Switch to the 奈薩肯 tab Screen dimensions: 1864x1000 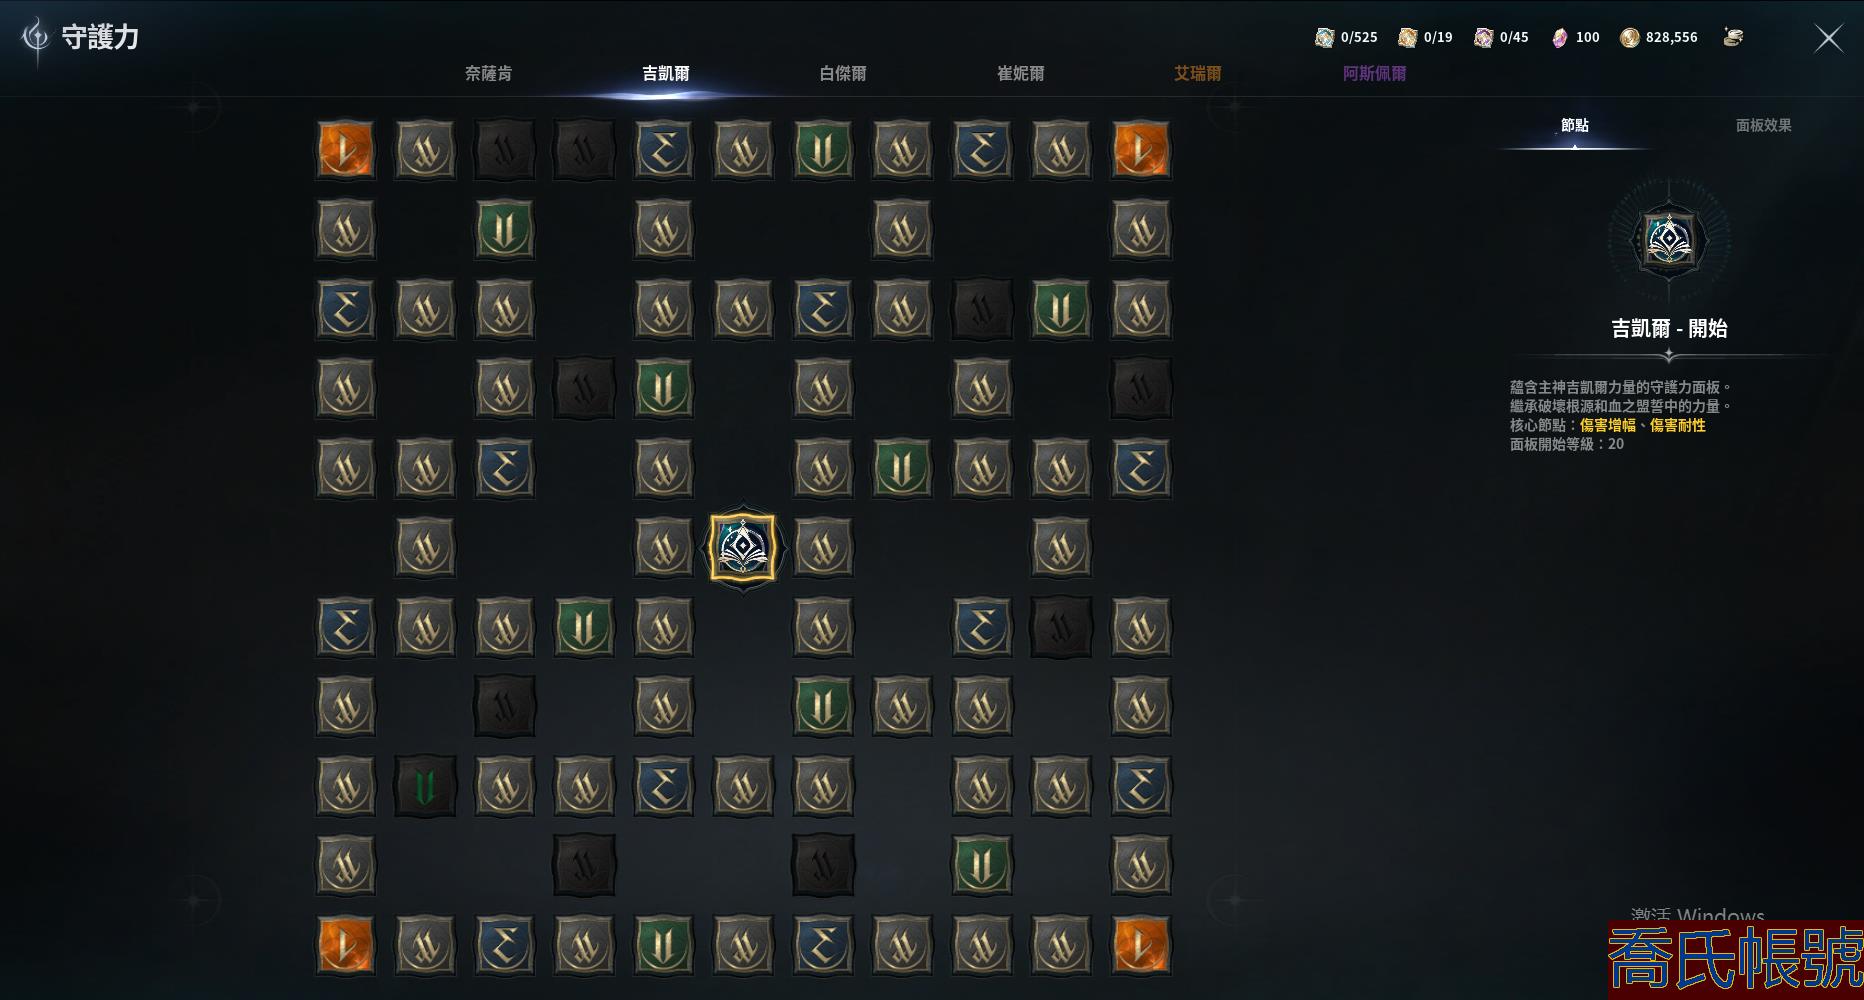(488, 73)
